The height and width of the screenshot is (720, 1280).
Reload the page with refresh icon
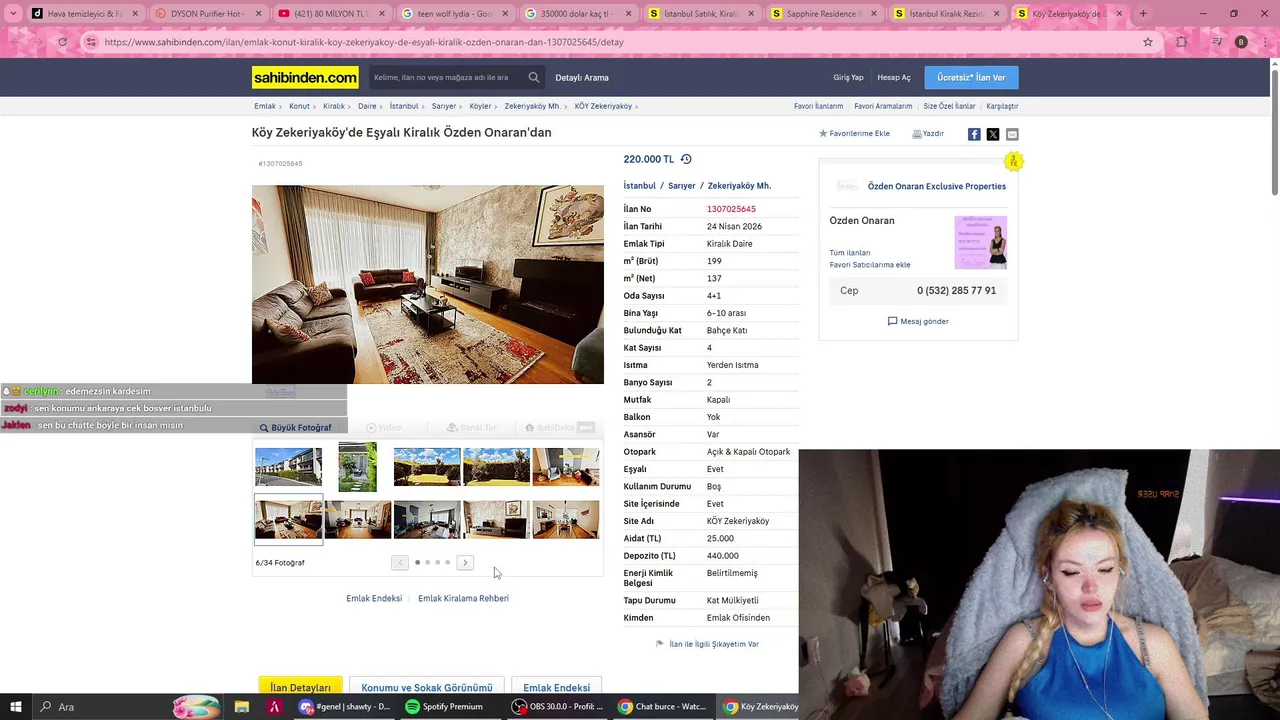pyautogui.click(x=62, y=42)
